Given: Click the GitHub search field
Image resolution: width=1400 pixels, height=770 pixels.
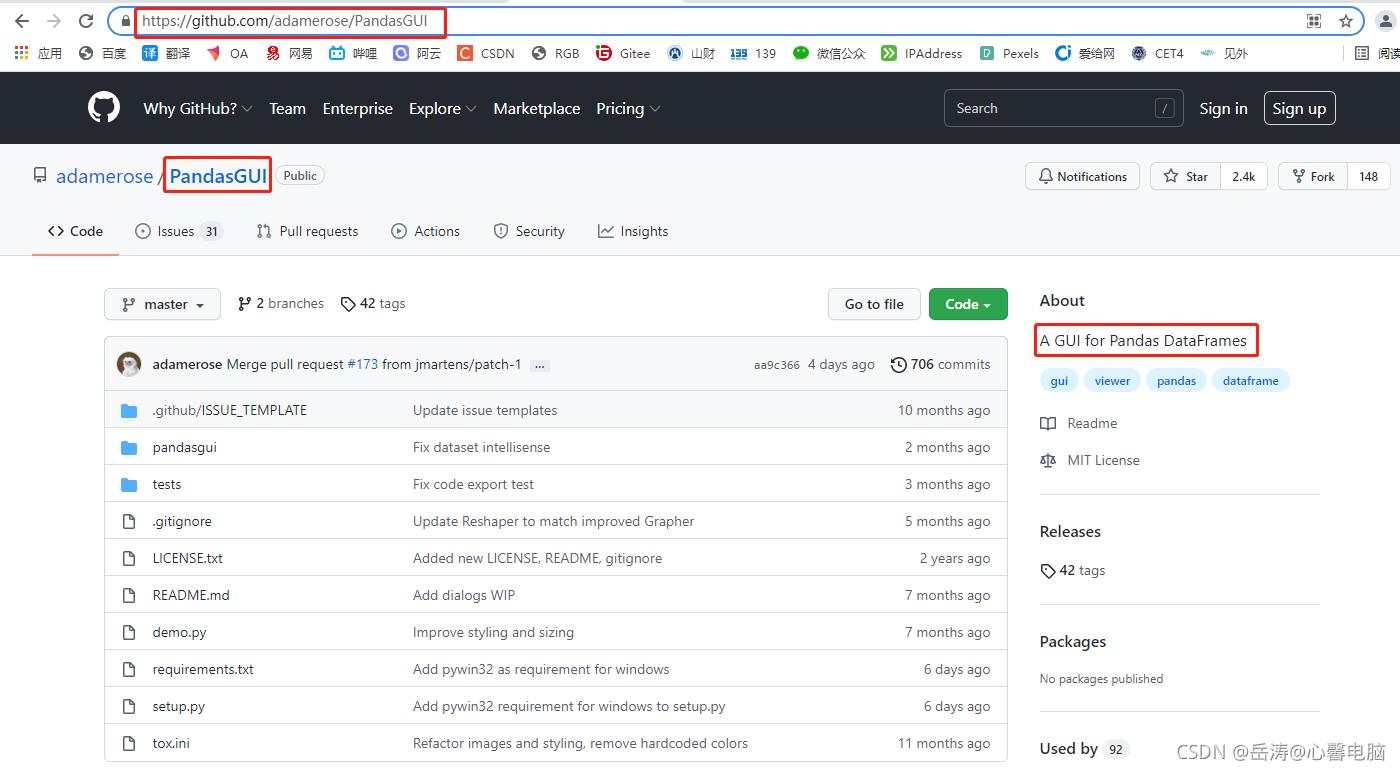Looking at the screenshot, I should click(x=1064, y=108).
